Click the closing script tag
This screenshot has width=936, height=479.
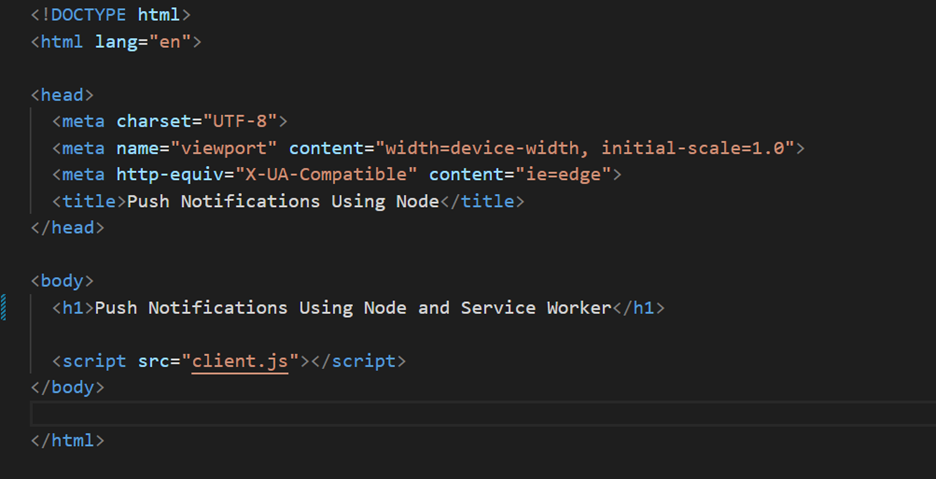[358, 361]
